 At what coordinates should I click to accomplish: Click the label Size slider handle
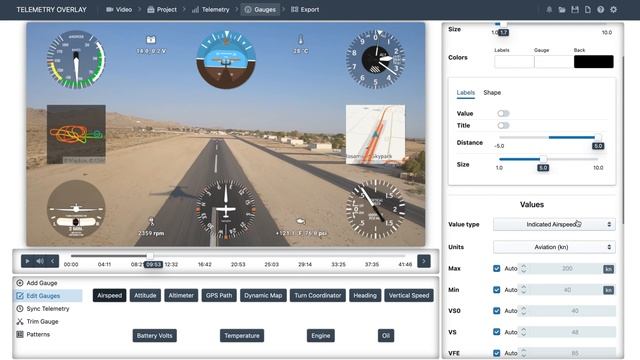(543, 159)
